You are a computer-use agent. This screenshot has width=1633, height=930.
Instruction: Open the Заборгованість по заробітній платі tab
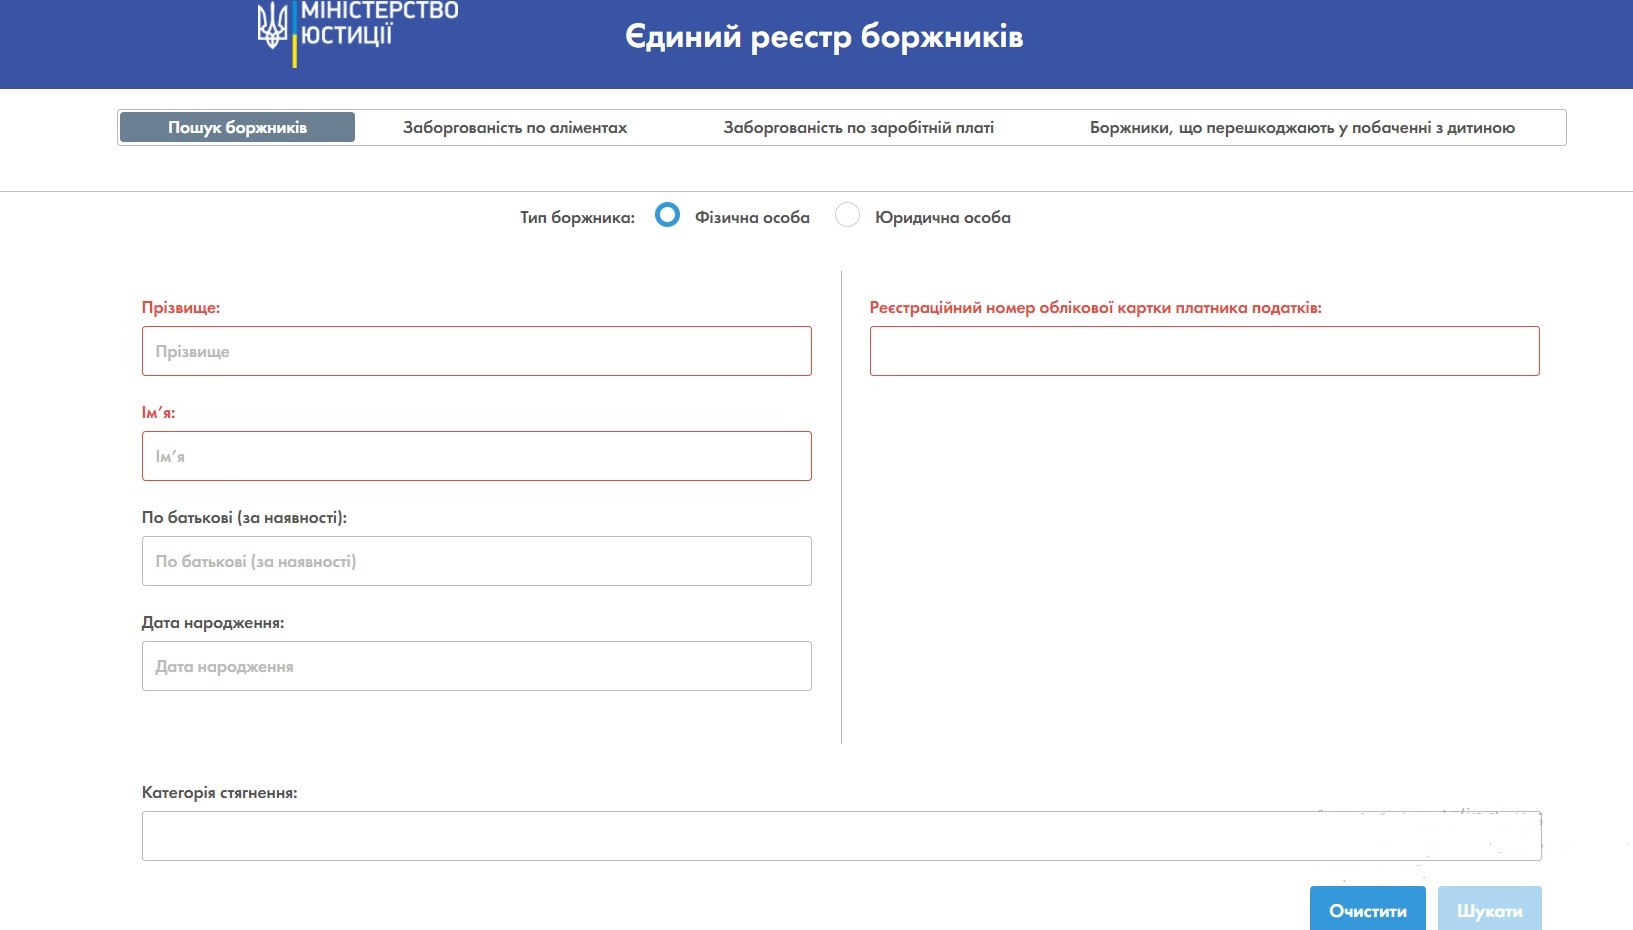click(x=858, y=127)
